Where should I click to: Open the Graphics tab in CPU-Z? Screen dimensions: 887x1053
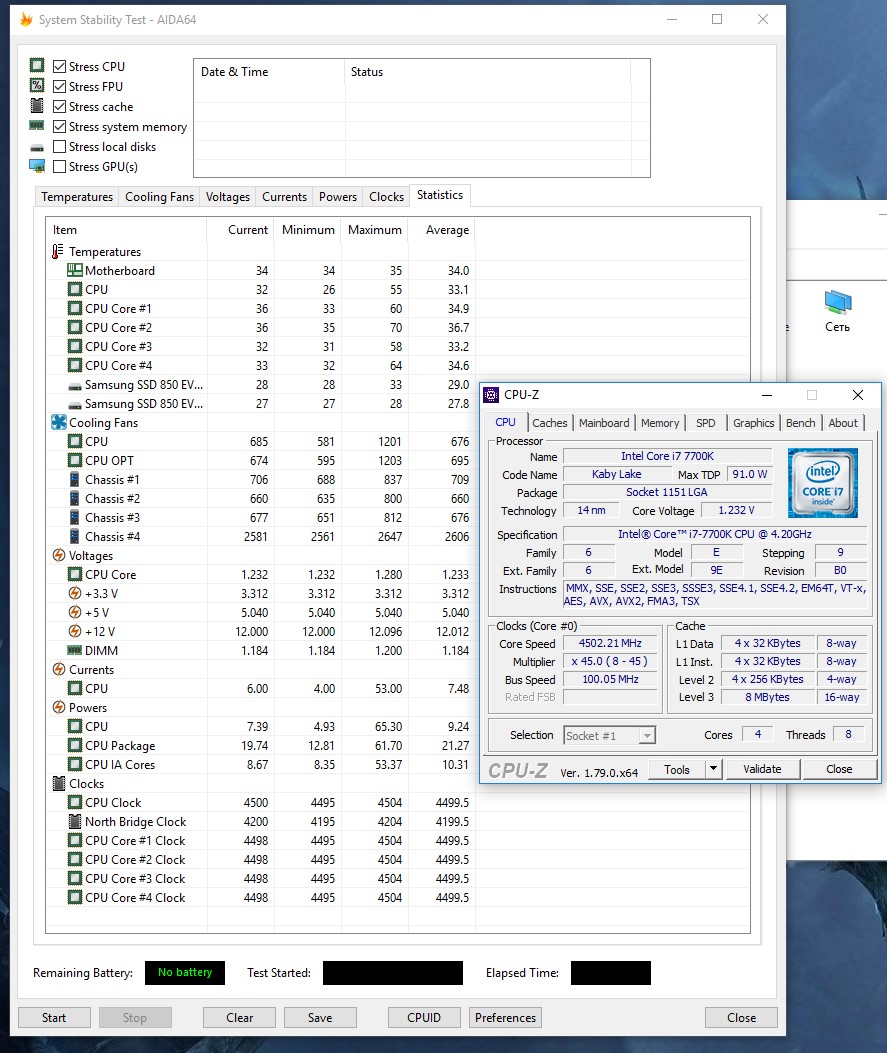(753, 423)
